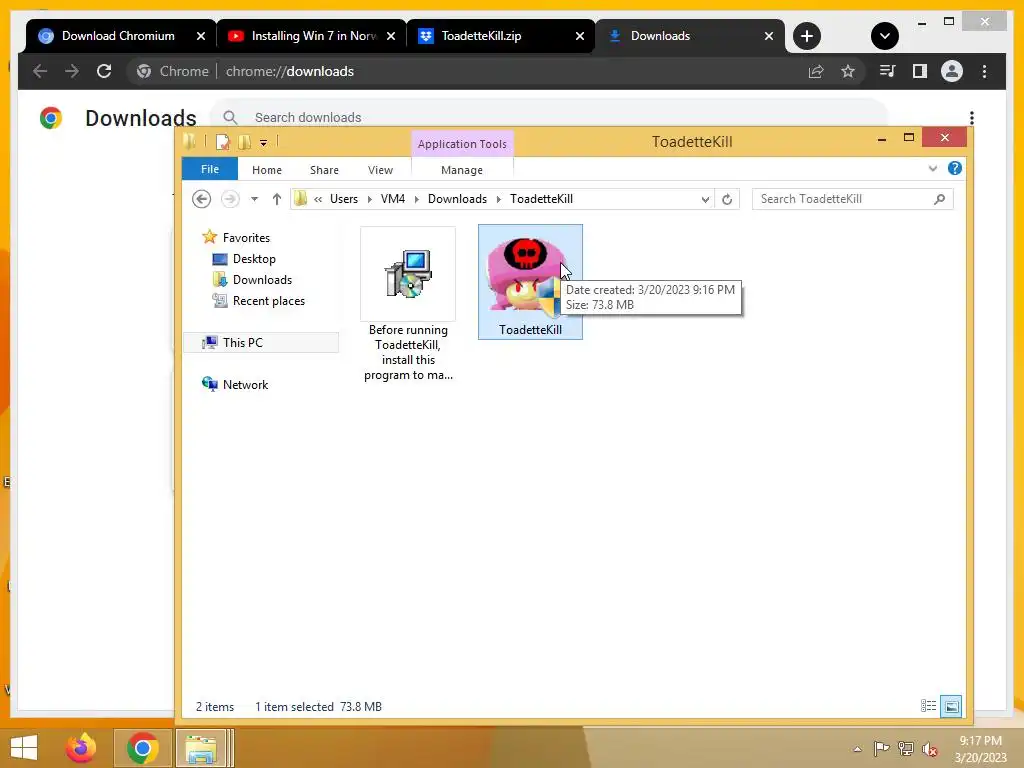Open Chrome media controls icon
Image resolution: width=1024 pixels, height=768 pixels.
pos(887,71)
